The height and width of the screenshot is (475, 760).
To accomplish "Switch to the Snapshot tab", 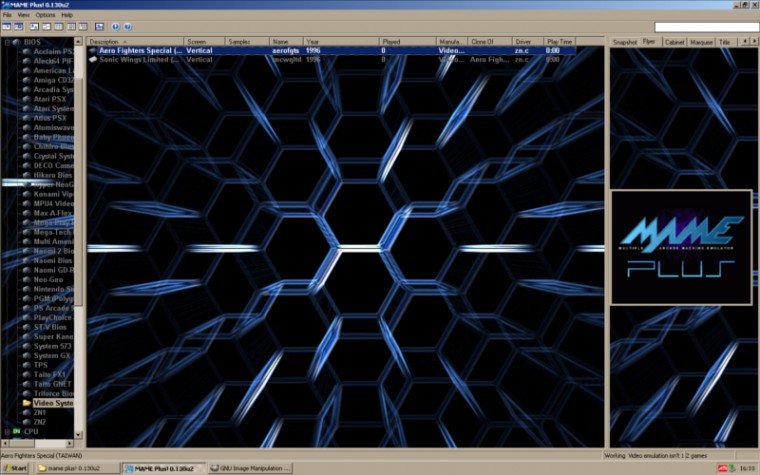I will (x=624, y=42).
